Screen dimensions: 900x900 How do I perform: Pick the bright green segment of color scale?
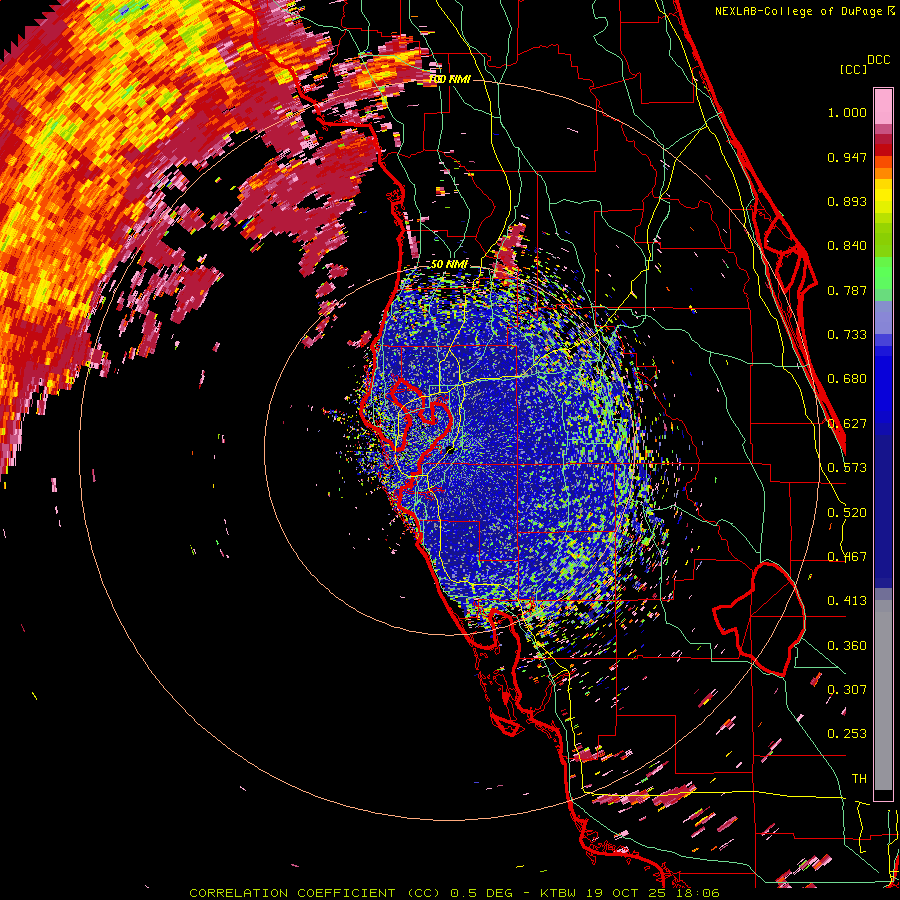pyautogui.click(x=883, y=273)
